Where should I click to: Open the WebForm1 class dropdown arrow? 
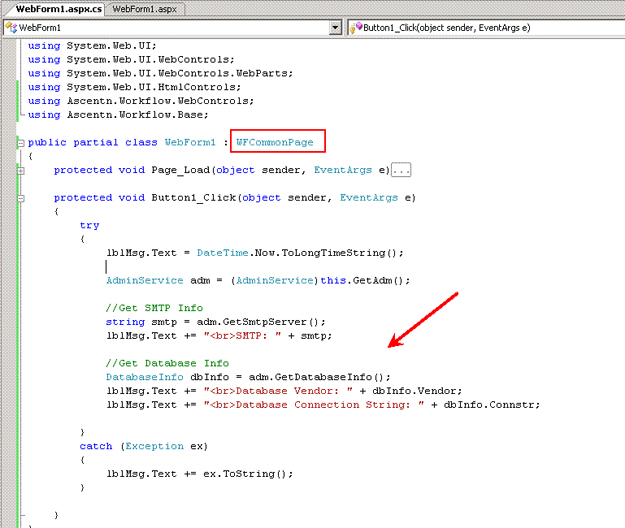point(335,27)
